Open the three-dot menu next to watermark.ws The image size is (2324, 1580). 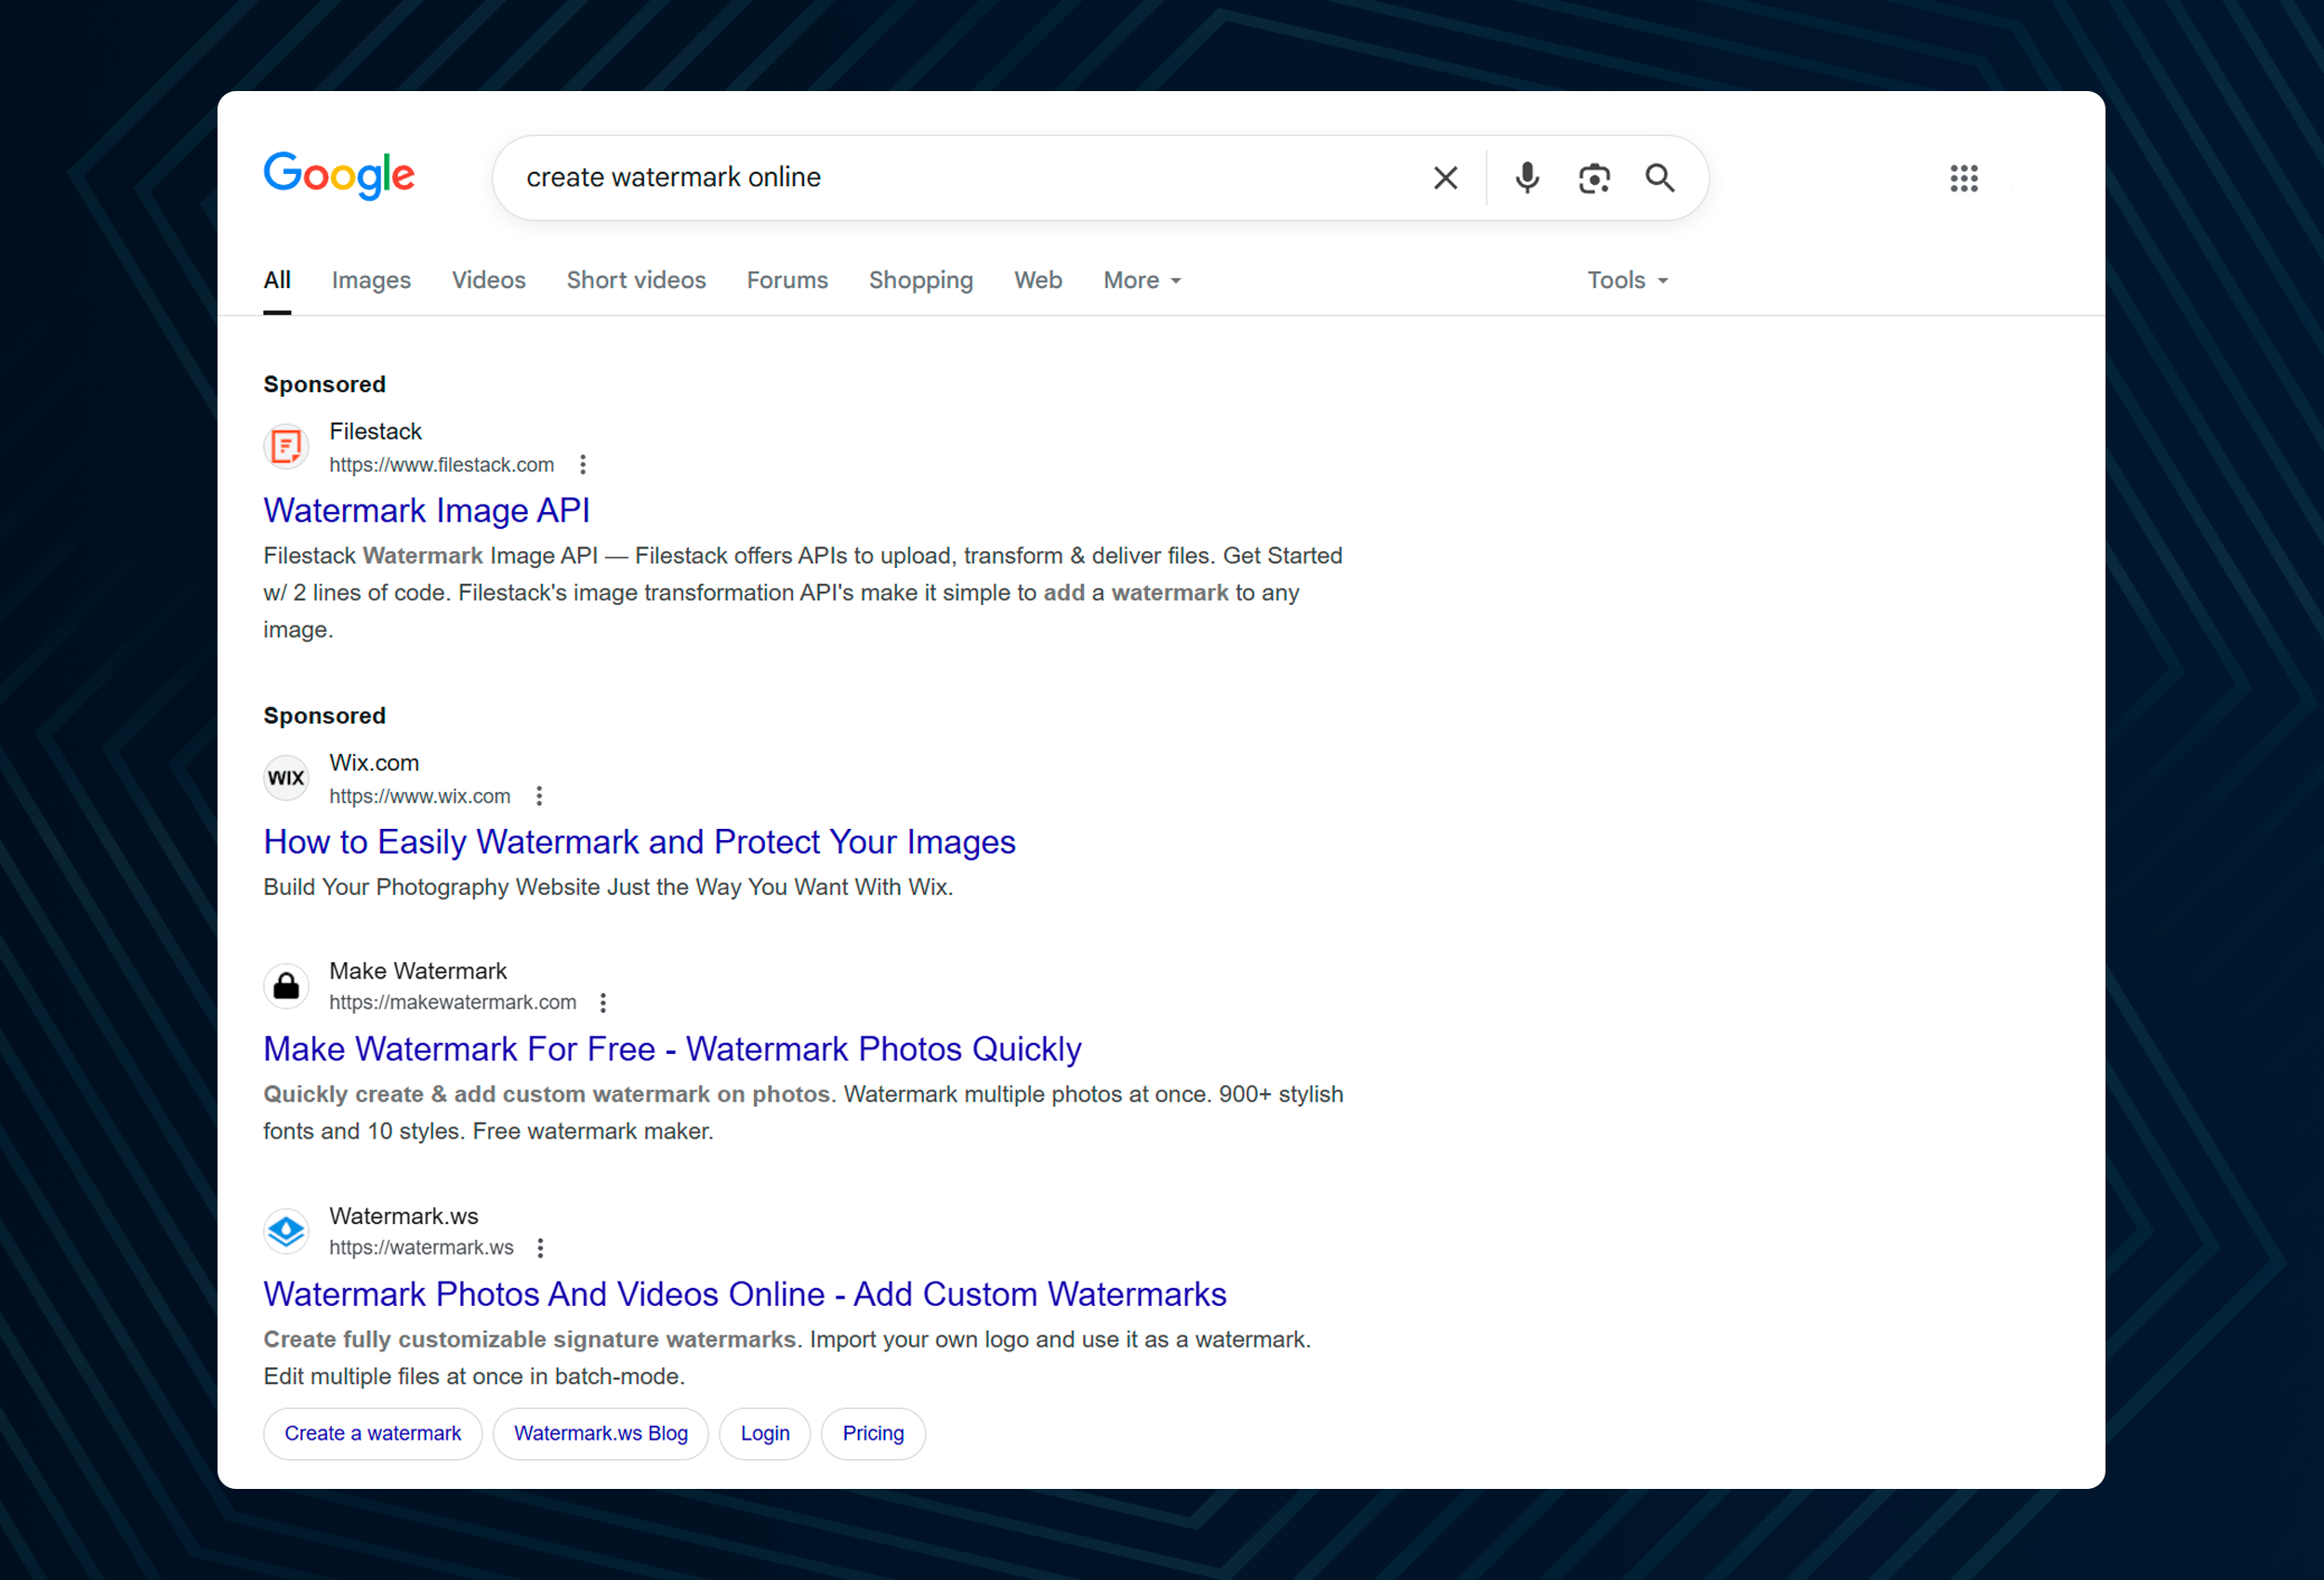540,1247
